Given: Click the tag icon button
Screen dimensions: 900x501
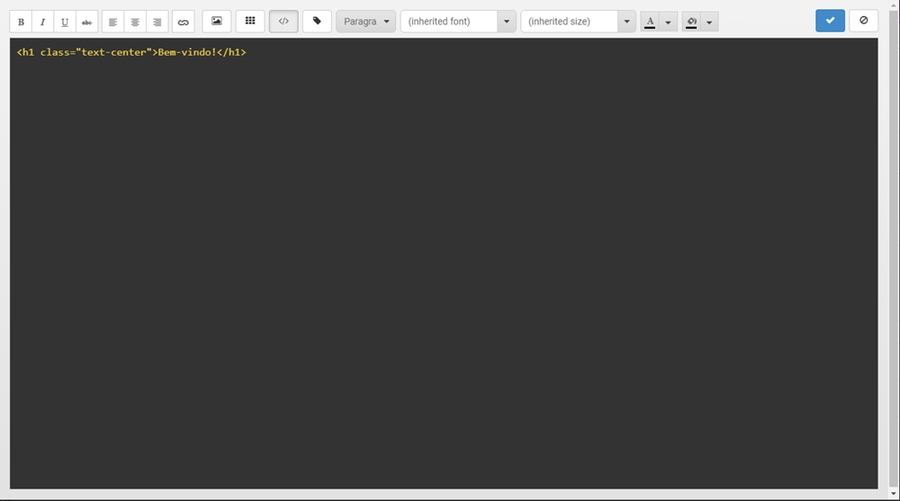Looking at the screenshot, I should point(317,21).
